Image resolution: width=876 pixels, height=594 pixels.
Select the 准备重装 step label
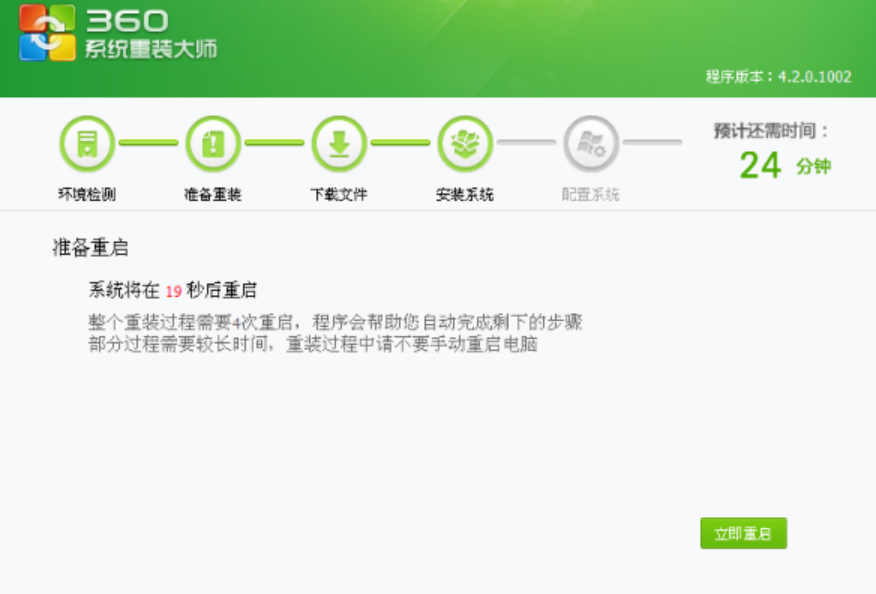(x=213, y=194)
